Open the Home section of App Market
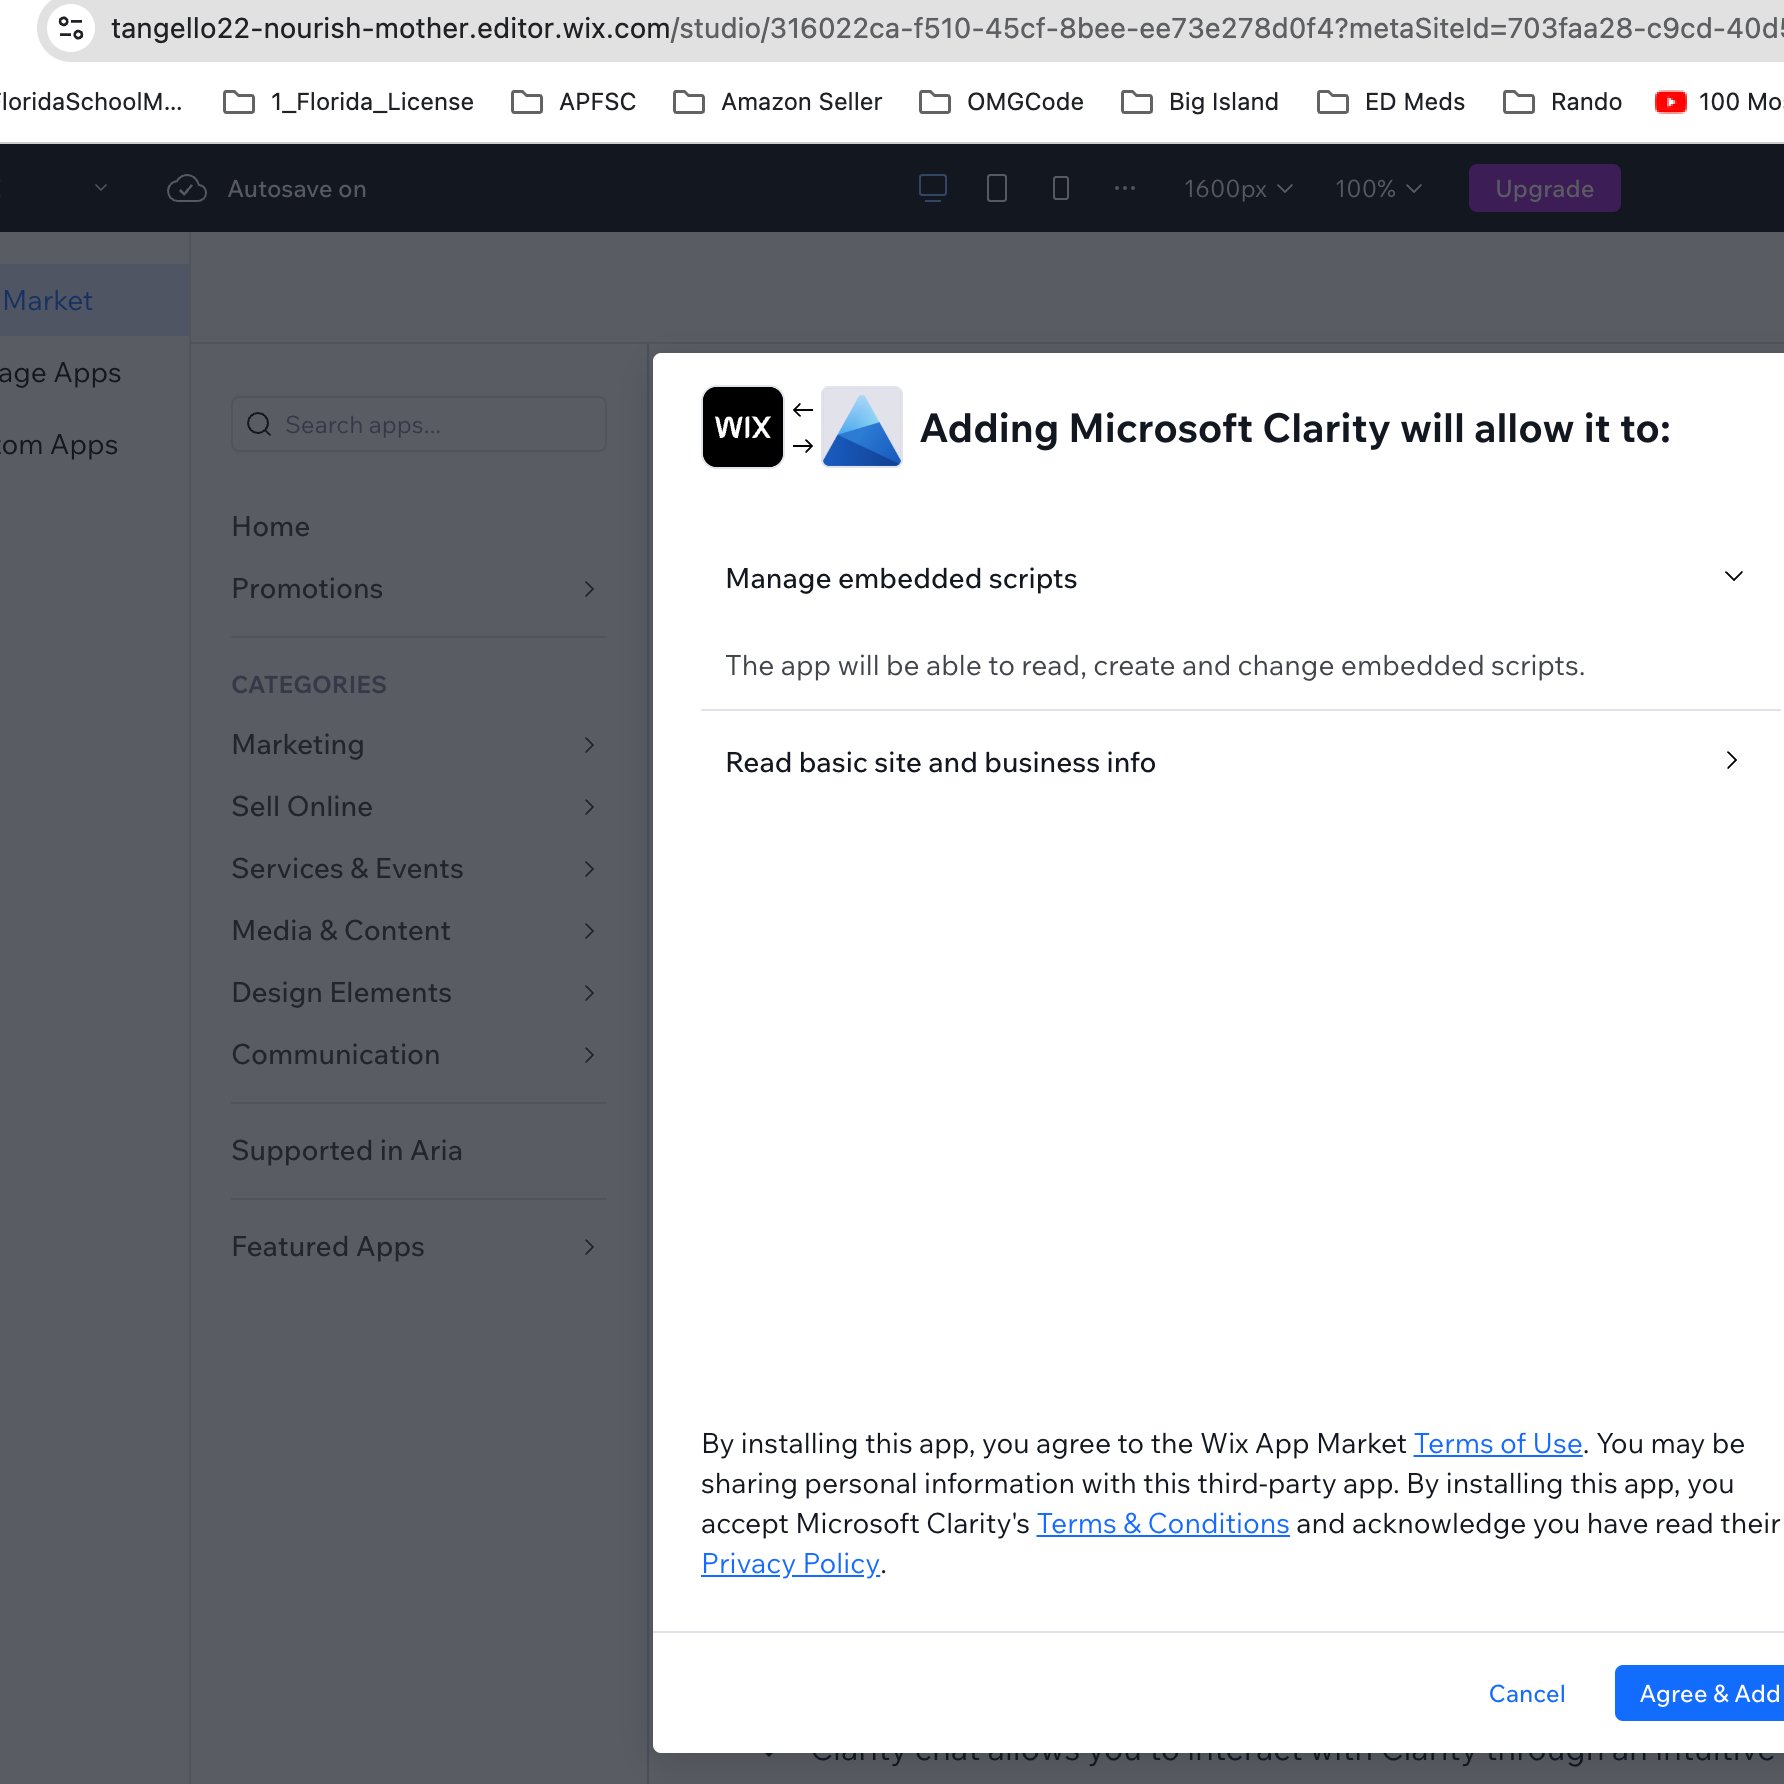Screen dimensions: 1784x1784 [x=270, y=527]
